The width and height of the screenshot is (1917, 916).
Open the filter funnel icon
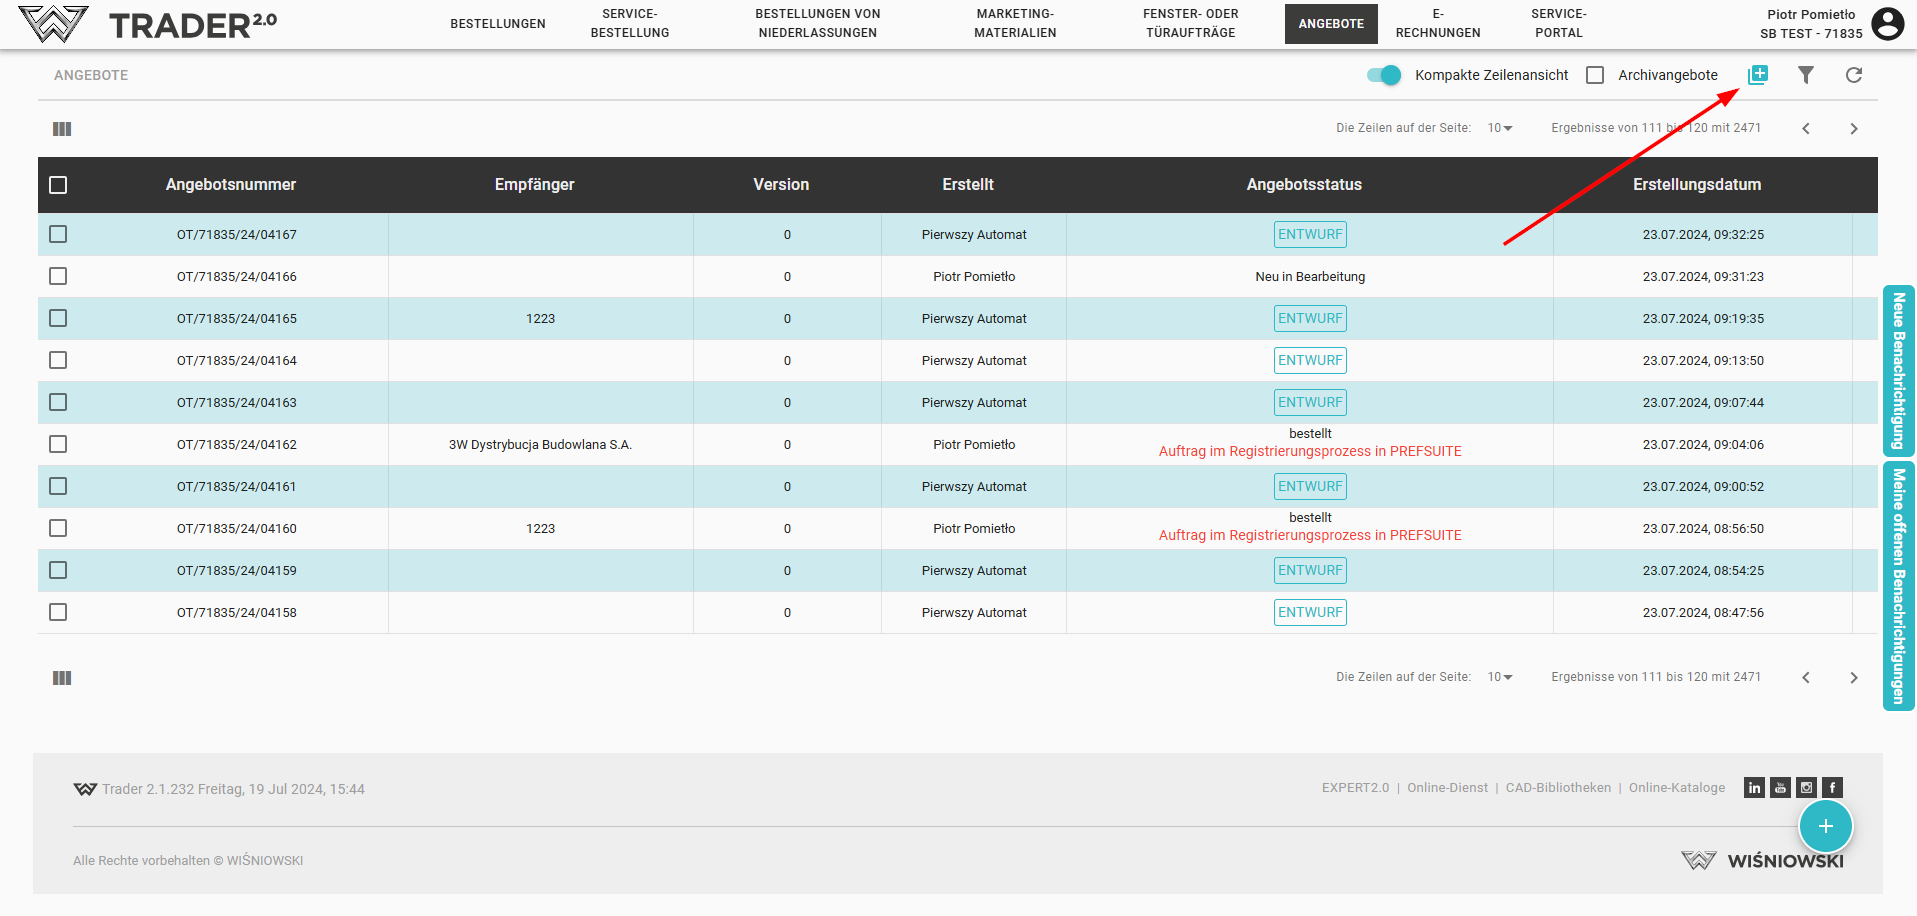(1805, 75)
